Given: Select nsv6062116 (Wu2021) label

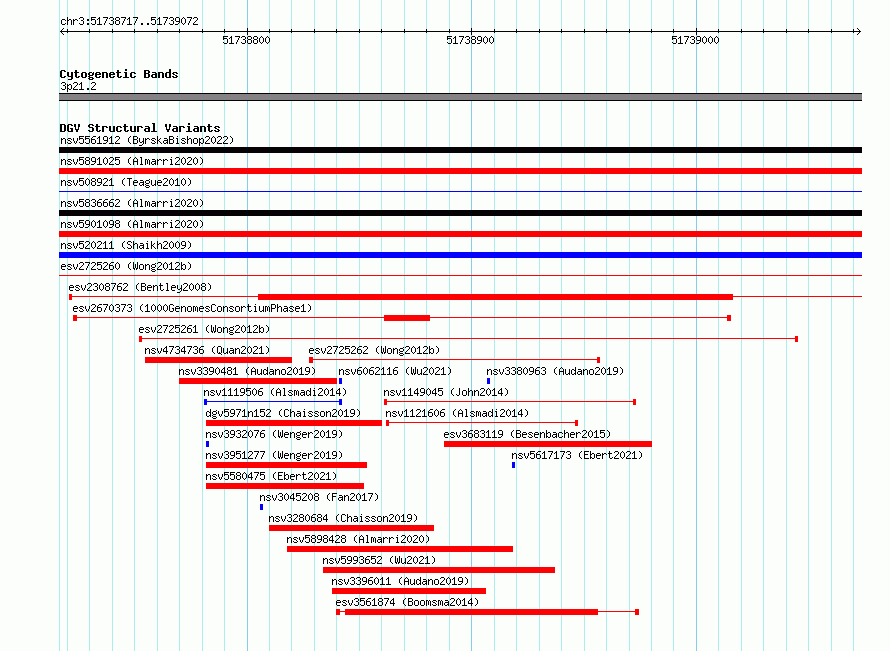Looking at the screenshot, I should (x=395, y=371).
